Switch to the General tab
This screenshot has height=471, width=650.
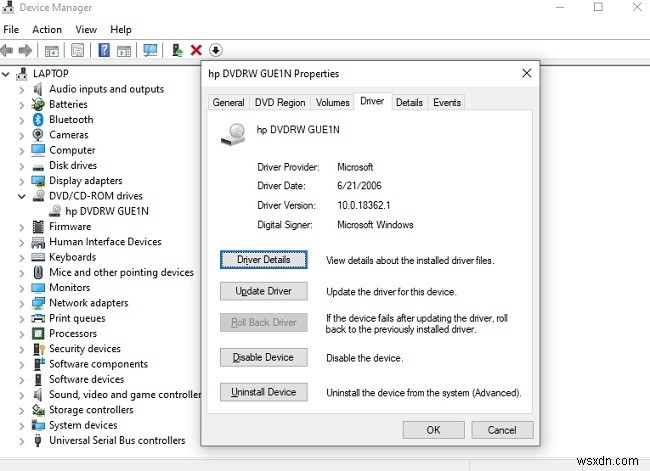point(228,102)
